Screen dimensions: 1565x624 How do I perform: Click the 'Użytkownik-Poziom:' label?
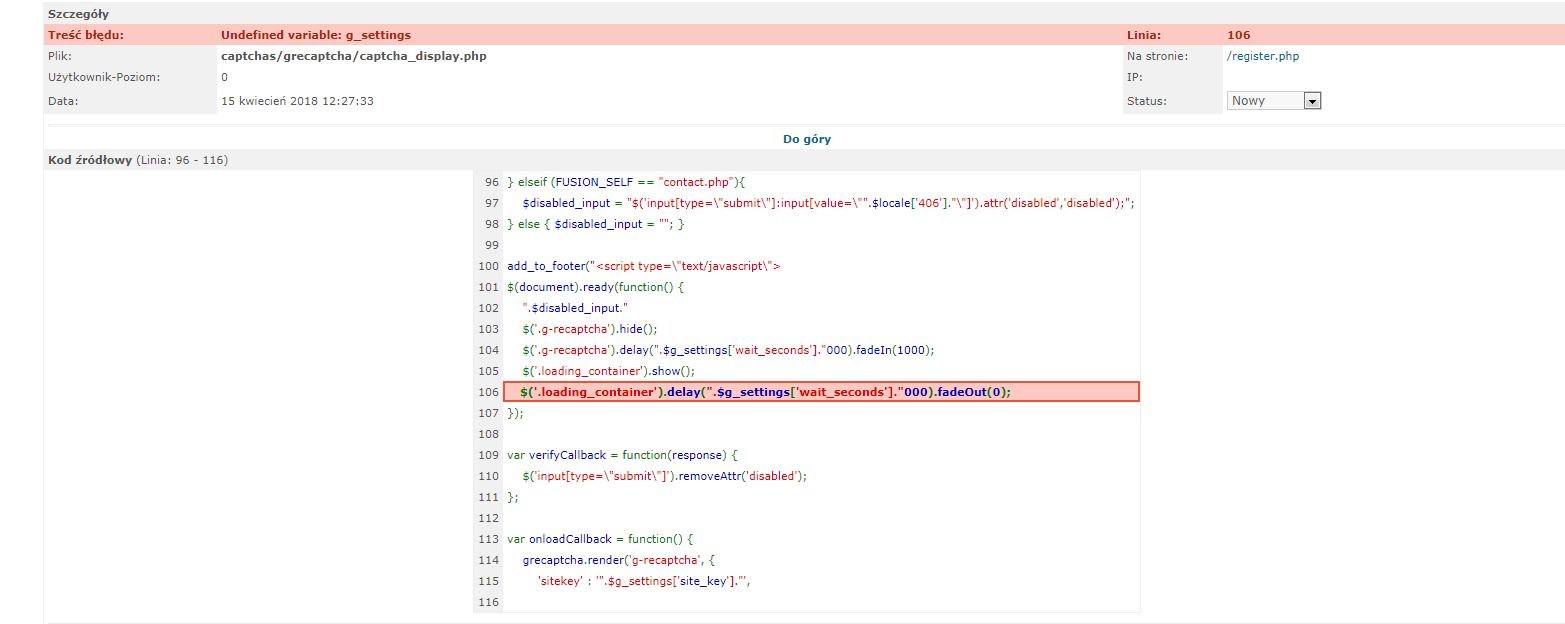coord(104,77)
